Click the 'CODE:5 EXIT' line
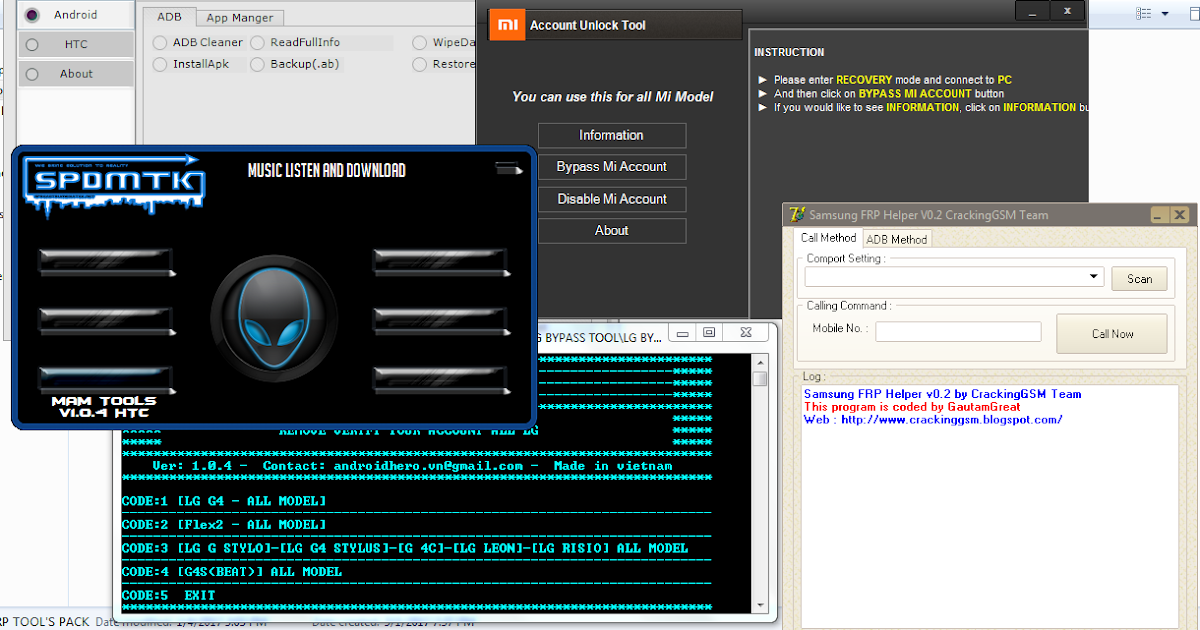The height and width of the screenshot is (630, 1200). 169,596
